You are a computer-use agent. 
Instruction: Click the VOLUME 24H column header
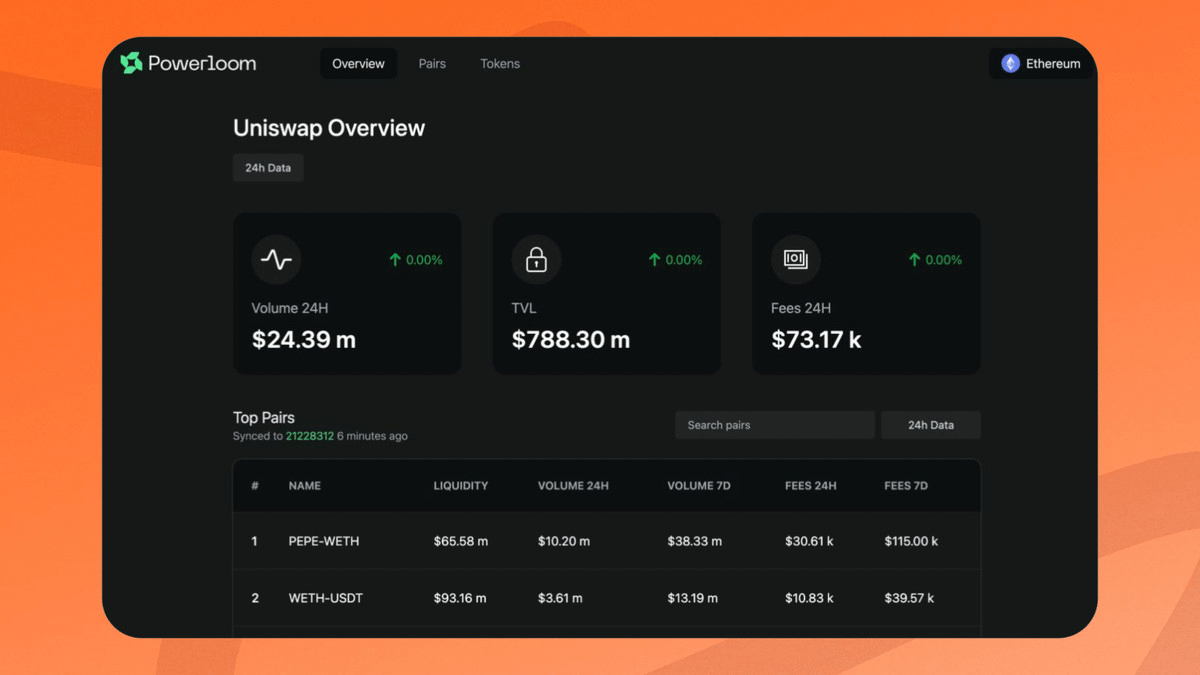pos(573,486)
